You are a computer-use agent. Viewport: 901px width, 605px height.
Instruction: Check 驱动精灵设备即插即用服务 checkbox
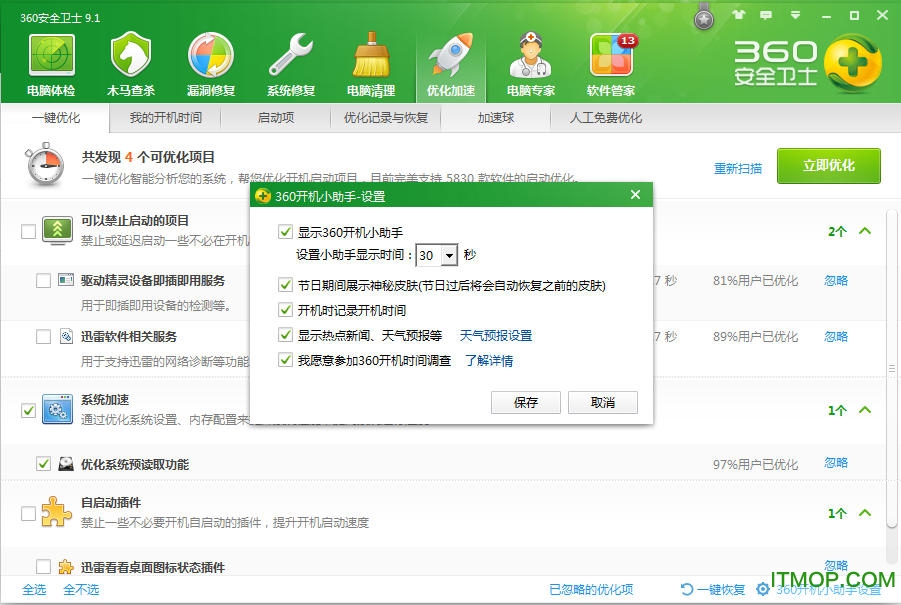43,280
